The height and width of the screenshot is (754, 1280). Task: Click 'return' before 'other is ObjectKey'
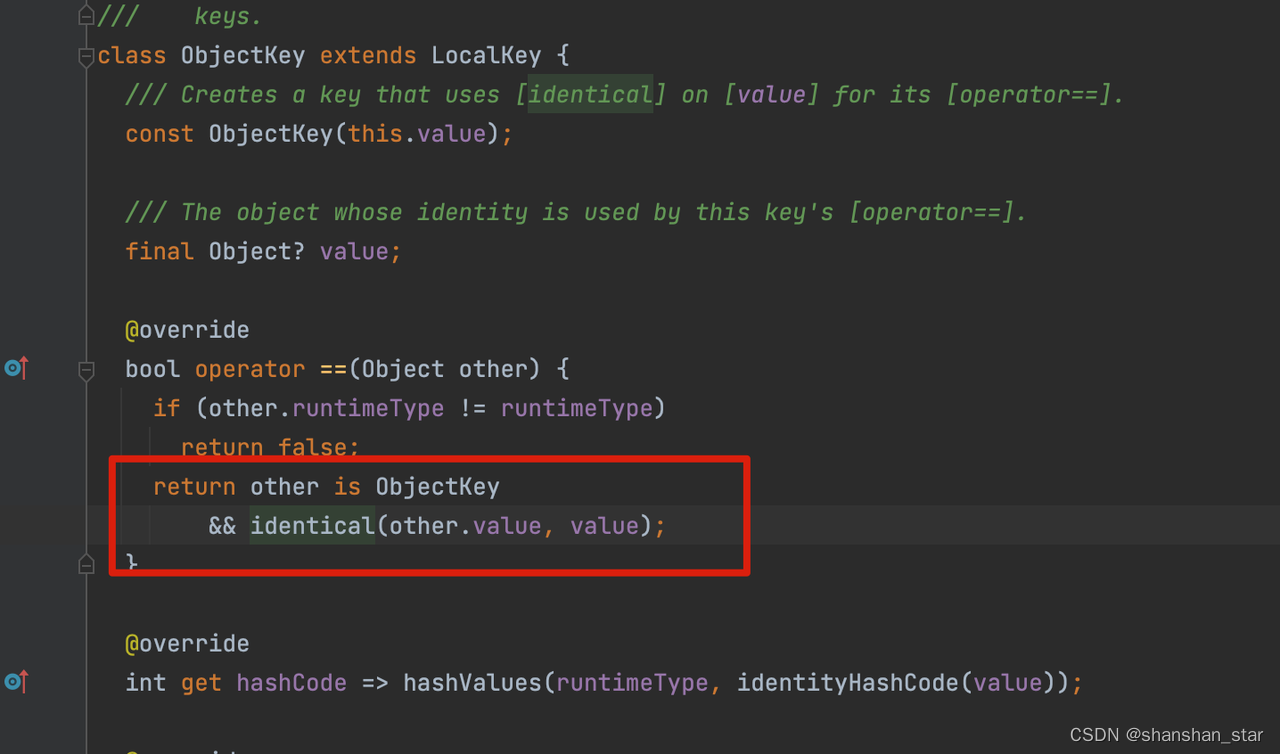point(194,487)
